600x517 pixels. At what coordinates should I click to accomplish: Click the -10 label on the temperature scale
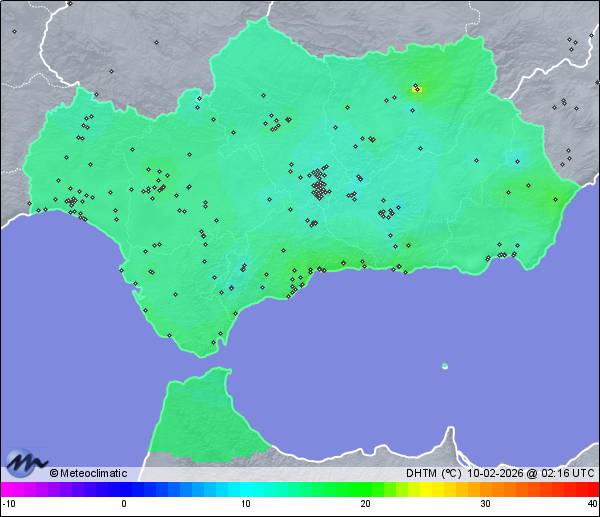coord(9,504)
